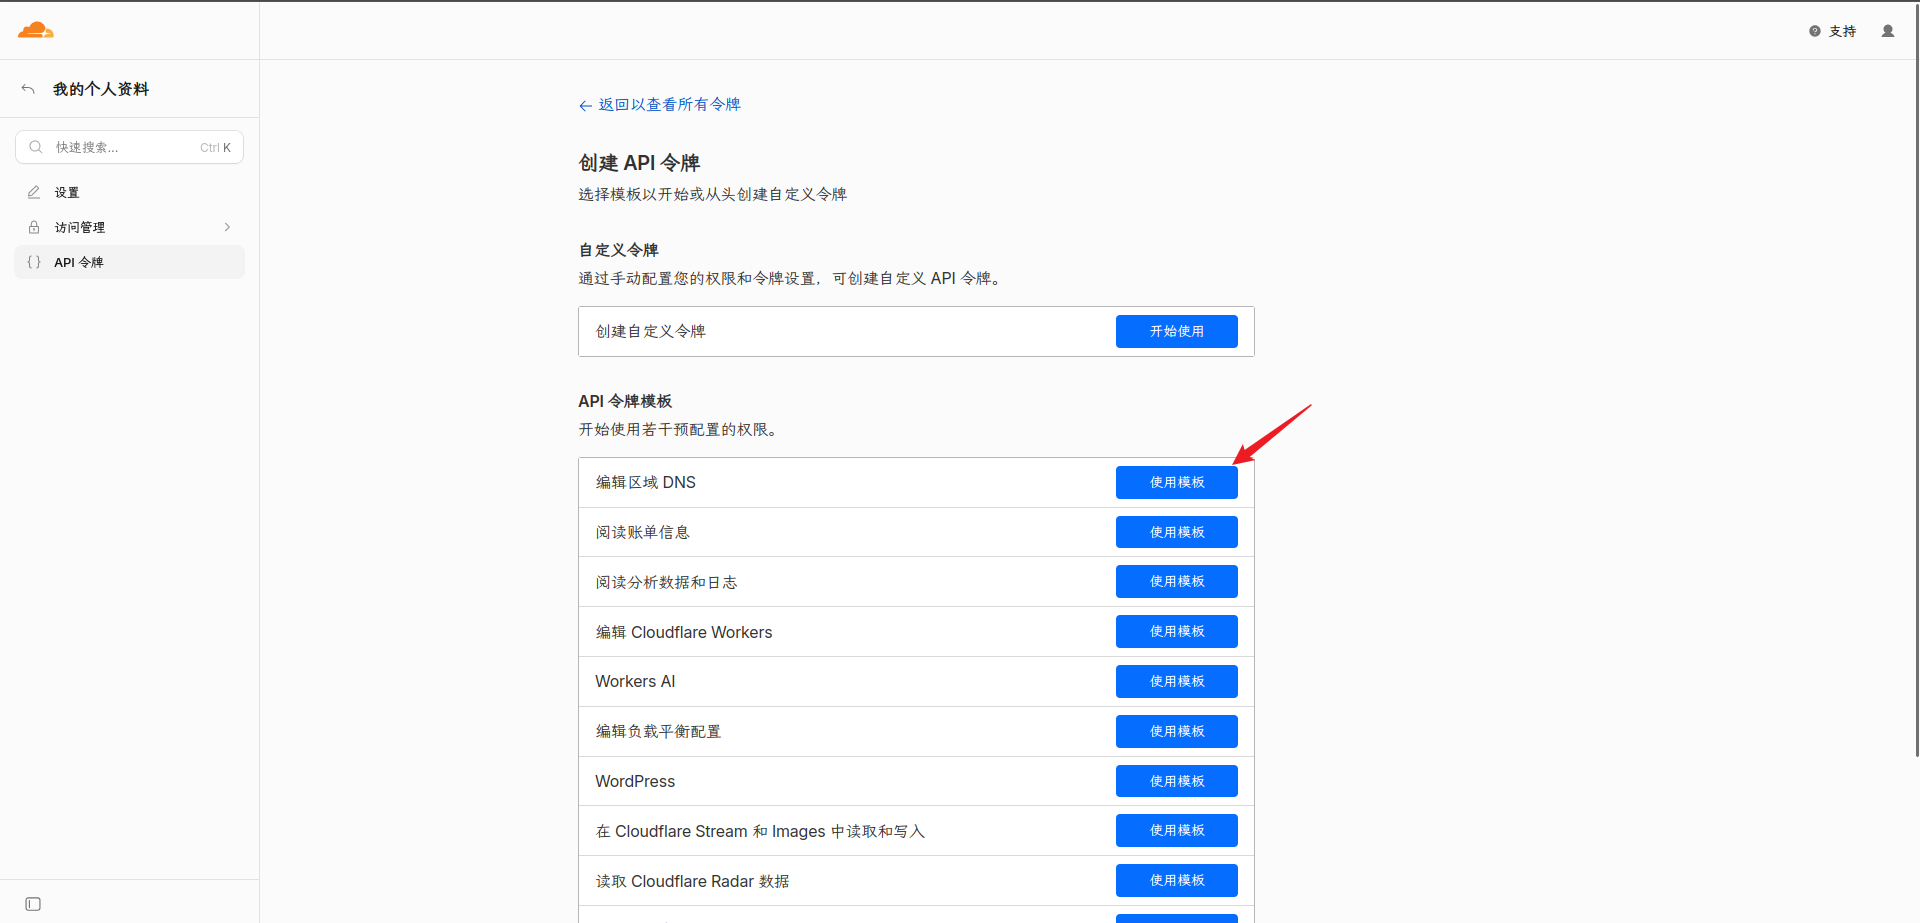Use template for 编辑负载平衡配置
Viewport: 1920px width, 923px height.
pos(1176,731)
